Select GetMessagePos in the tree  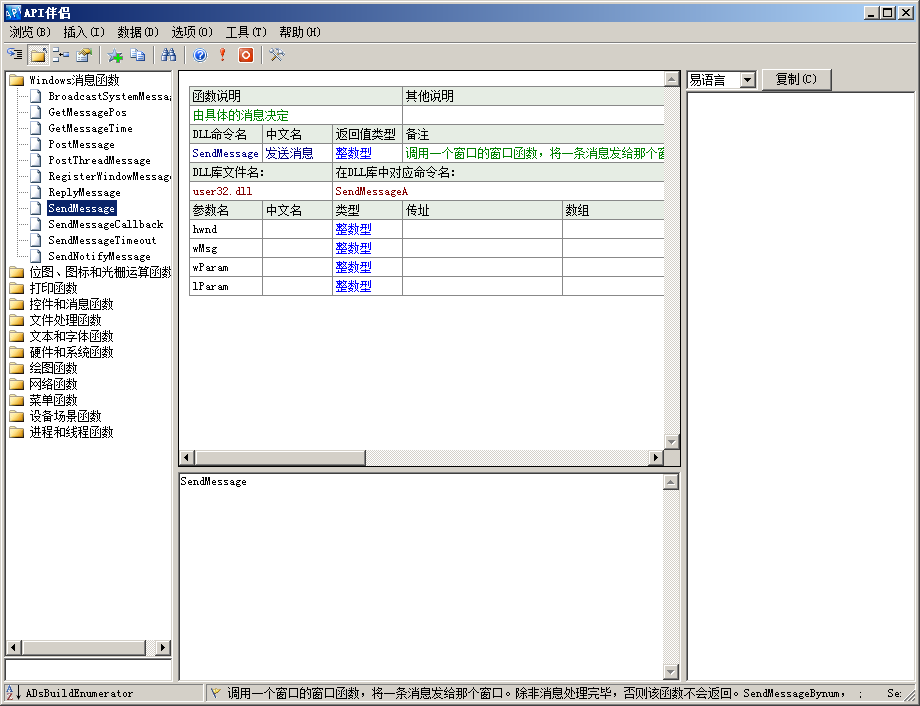point(87,112)
